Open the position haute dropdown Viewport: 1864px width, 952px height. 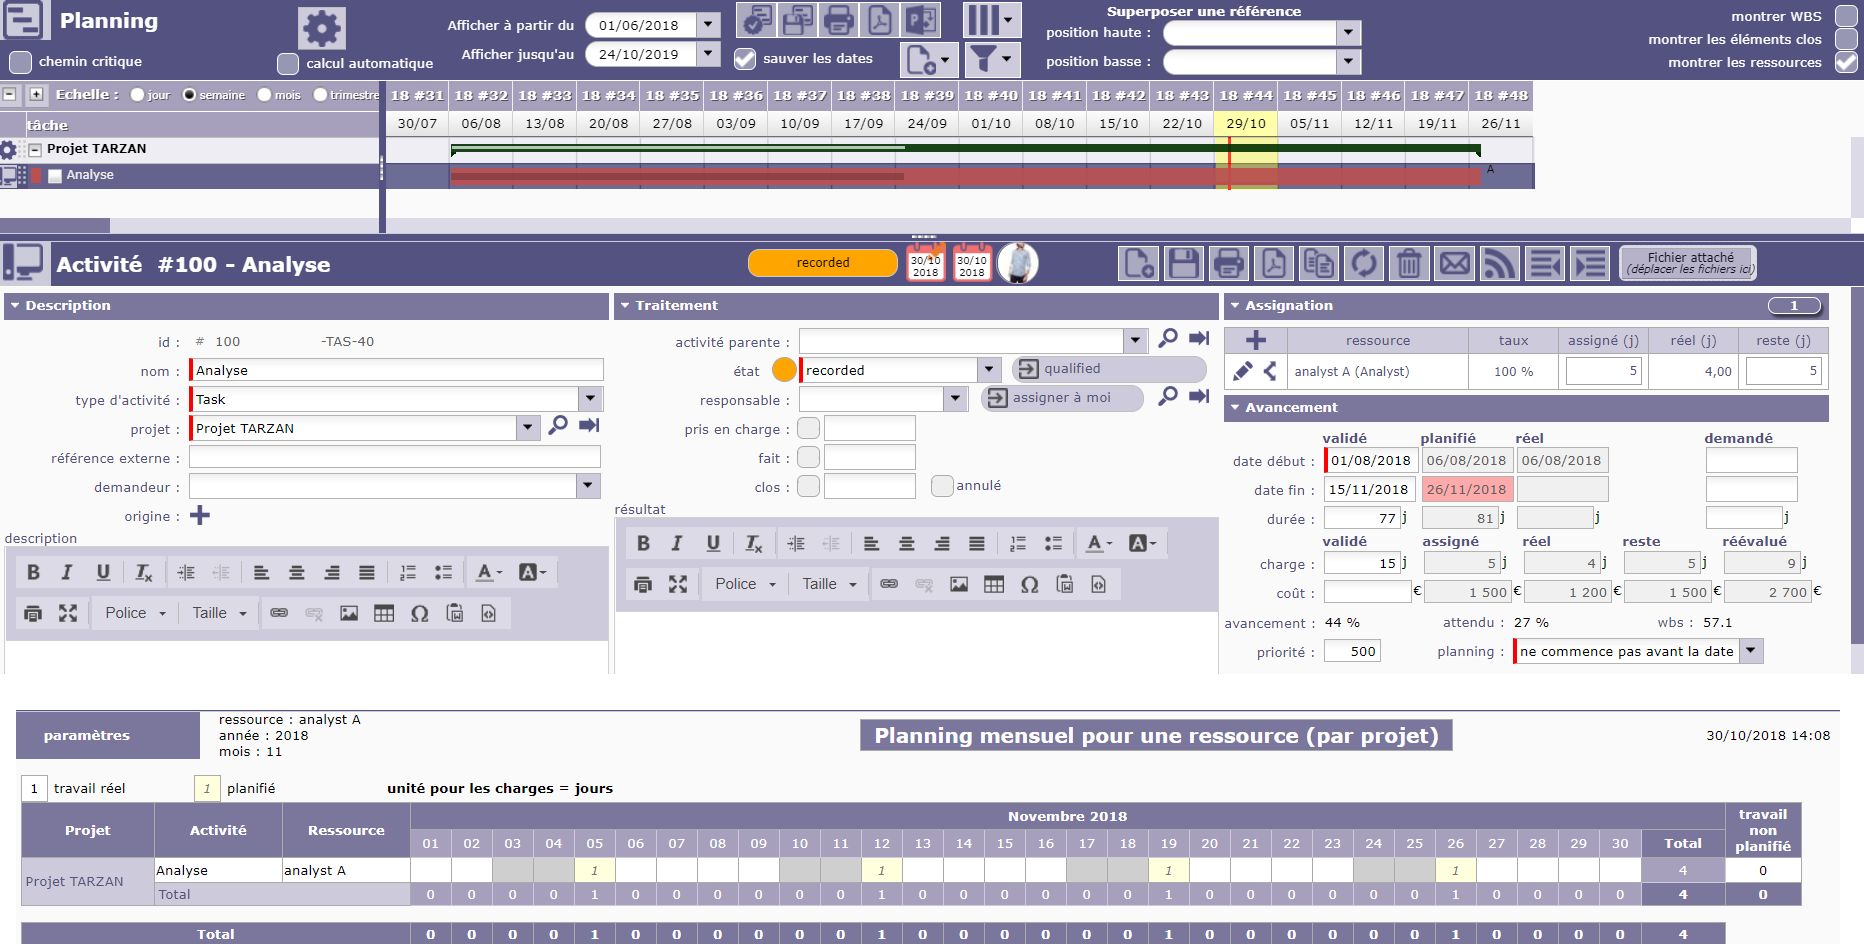(1349, 33)
